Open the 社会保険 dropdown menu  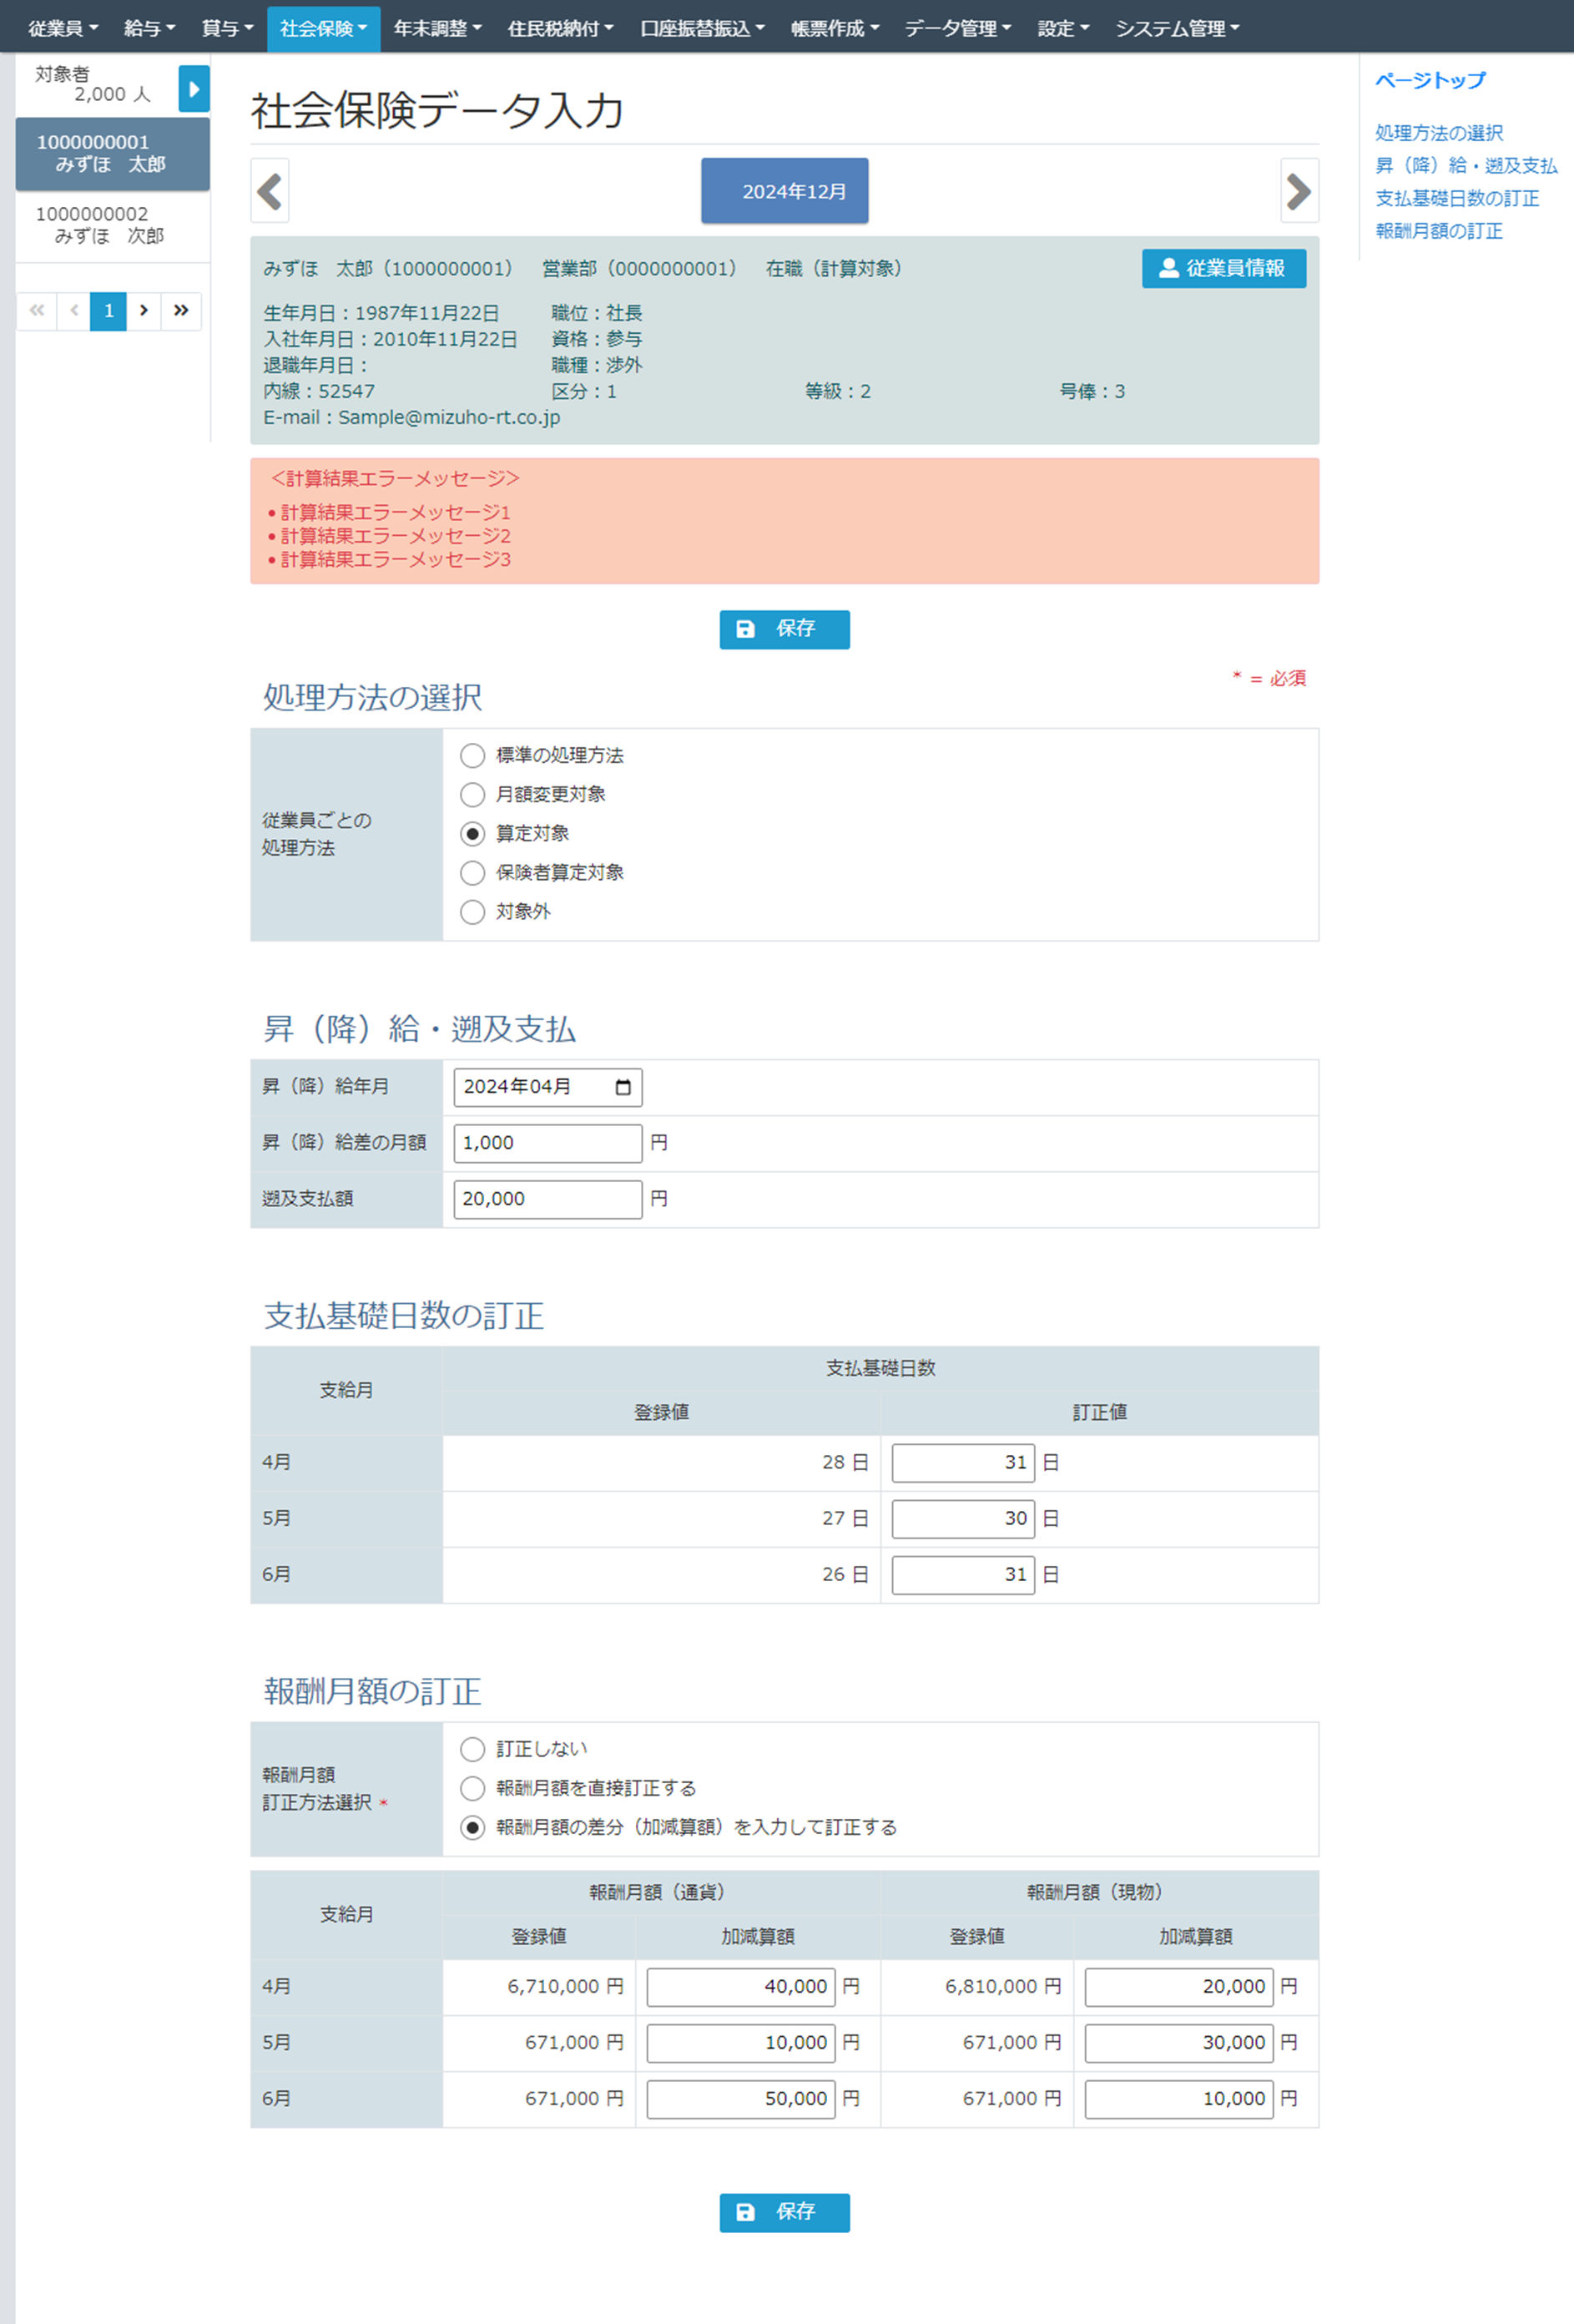coord(323,28)
